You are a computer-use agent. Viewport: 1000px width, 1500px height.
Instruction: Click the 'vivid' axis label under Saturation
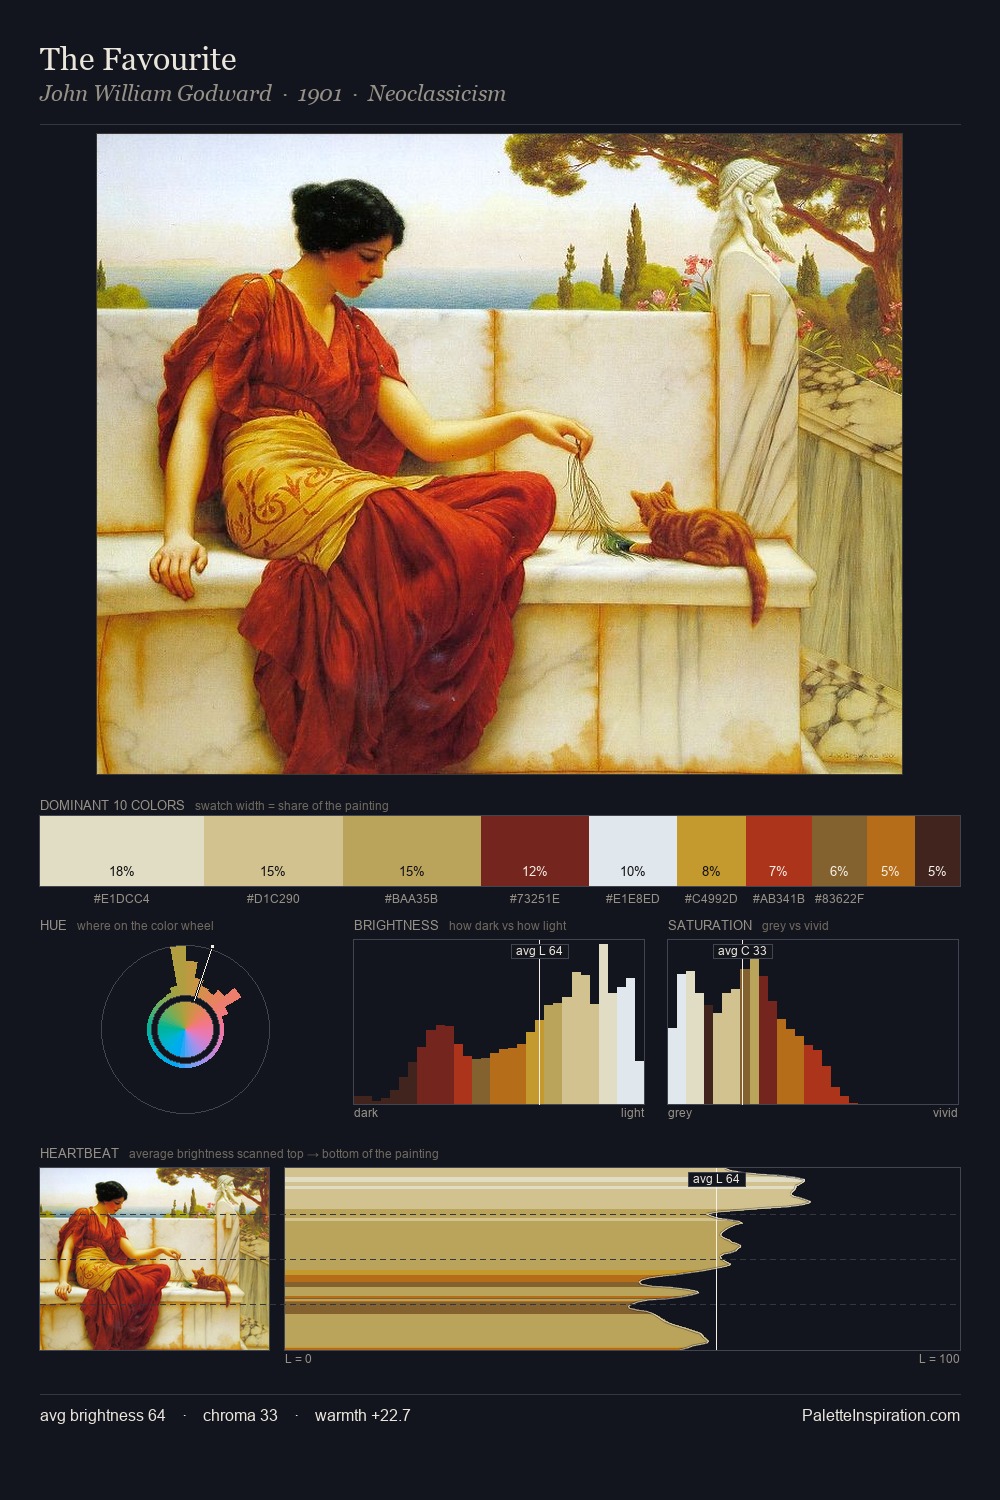(x=945, y=1113)
